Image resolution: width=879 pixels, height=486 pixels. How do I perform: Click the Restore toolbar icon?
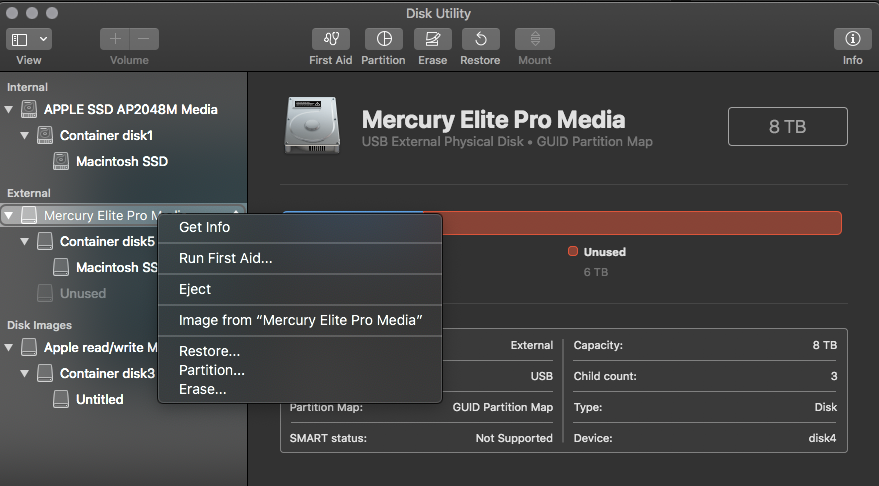(480, 39)
